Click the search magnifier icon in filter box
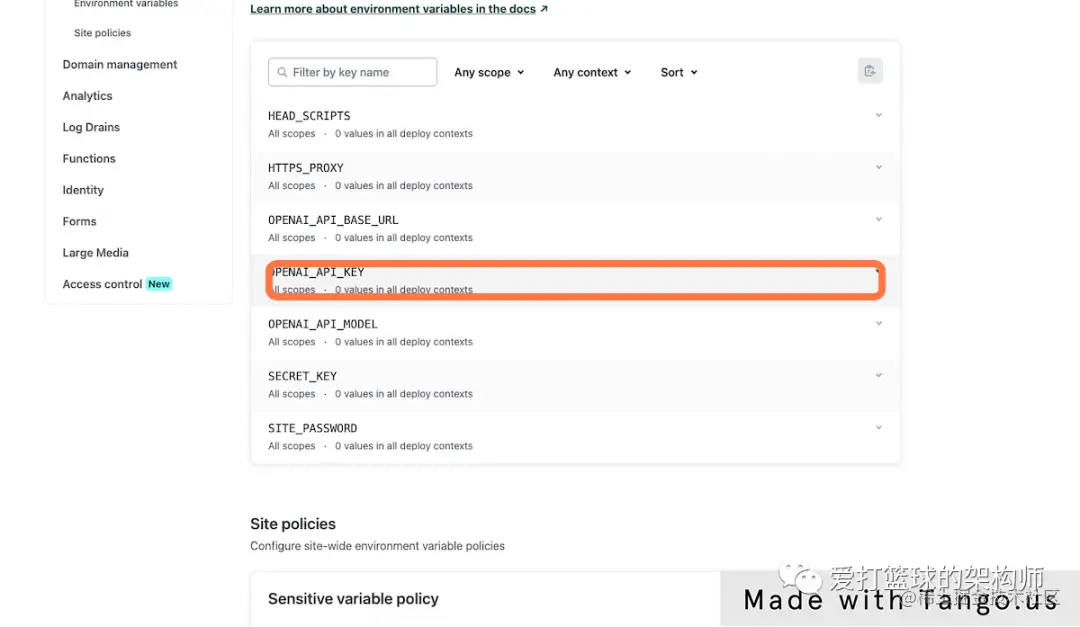This screenshot has height=627, width=1080. [x=282, y=72]
